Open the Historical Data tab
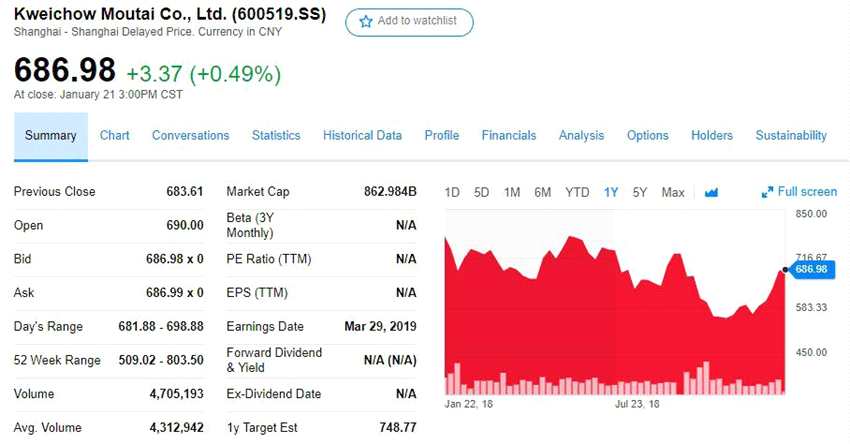This screenshot has width=850, height=444. [x=362, y=136]
